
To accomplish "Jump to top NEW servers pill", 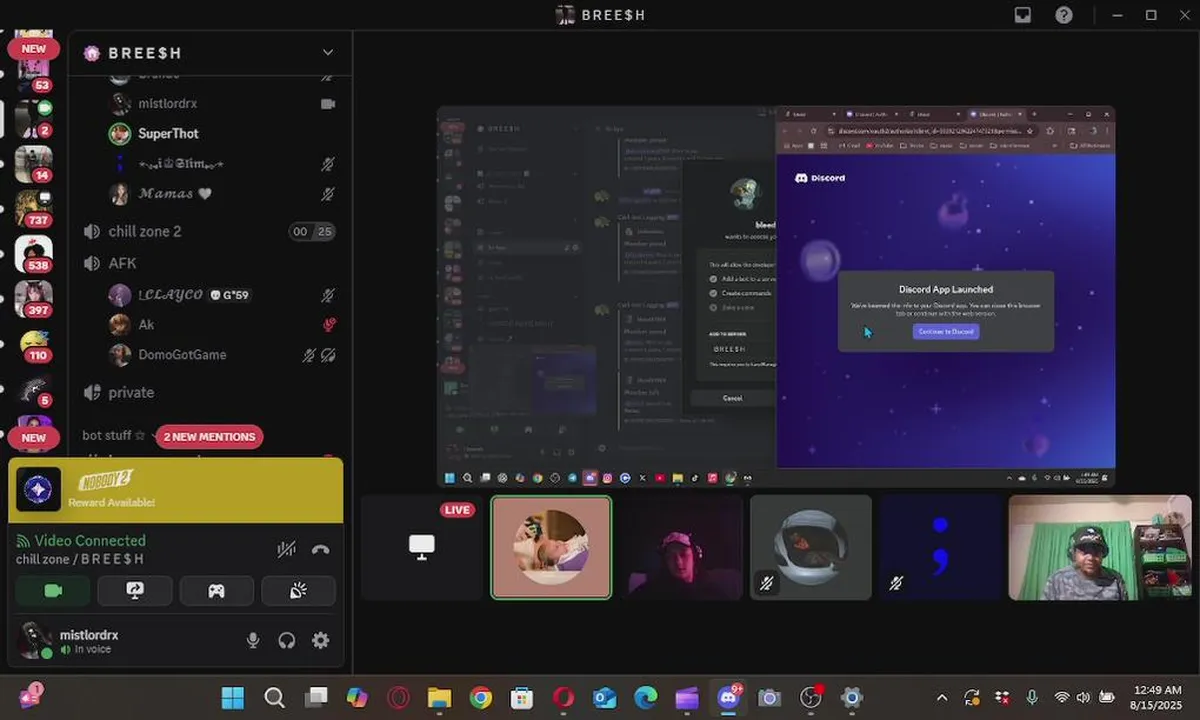I will pyautogui.click(x=33, y=48).
